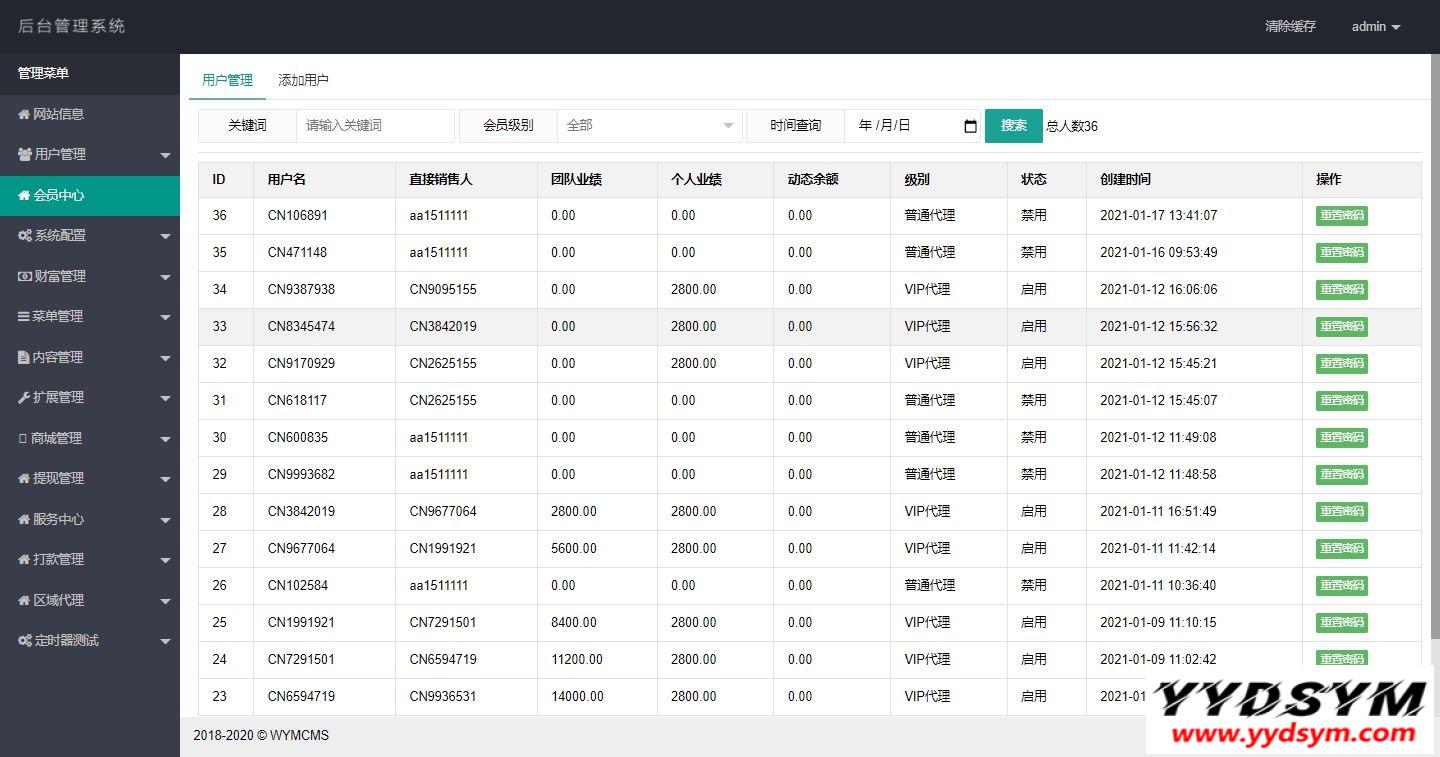Select the 用户管理 tab

[227, 80]
